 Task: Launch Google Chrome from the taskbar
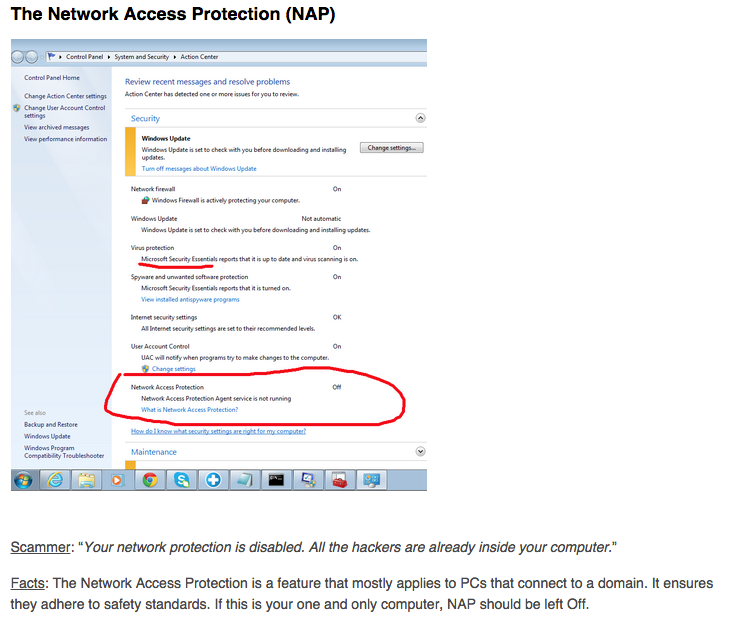tap(150, 480)
